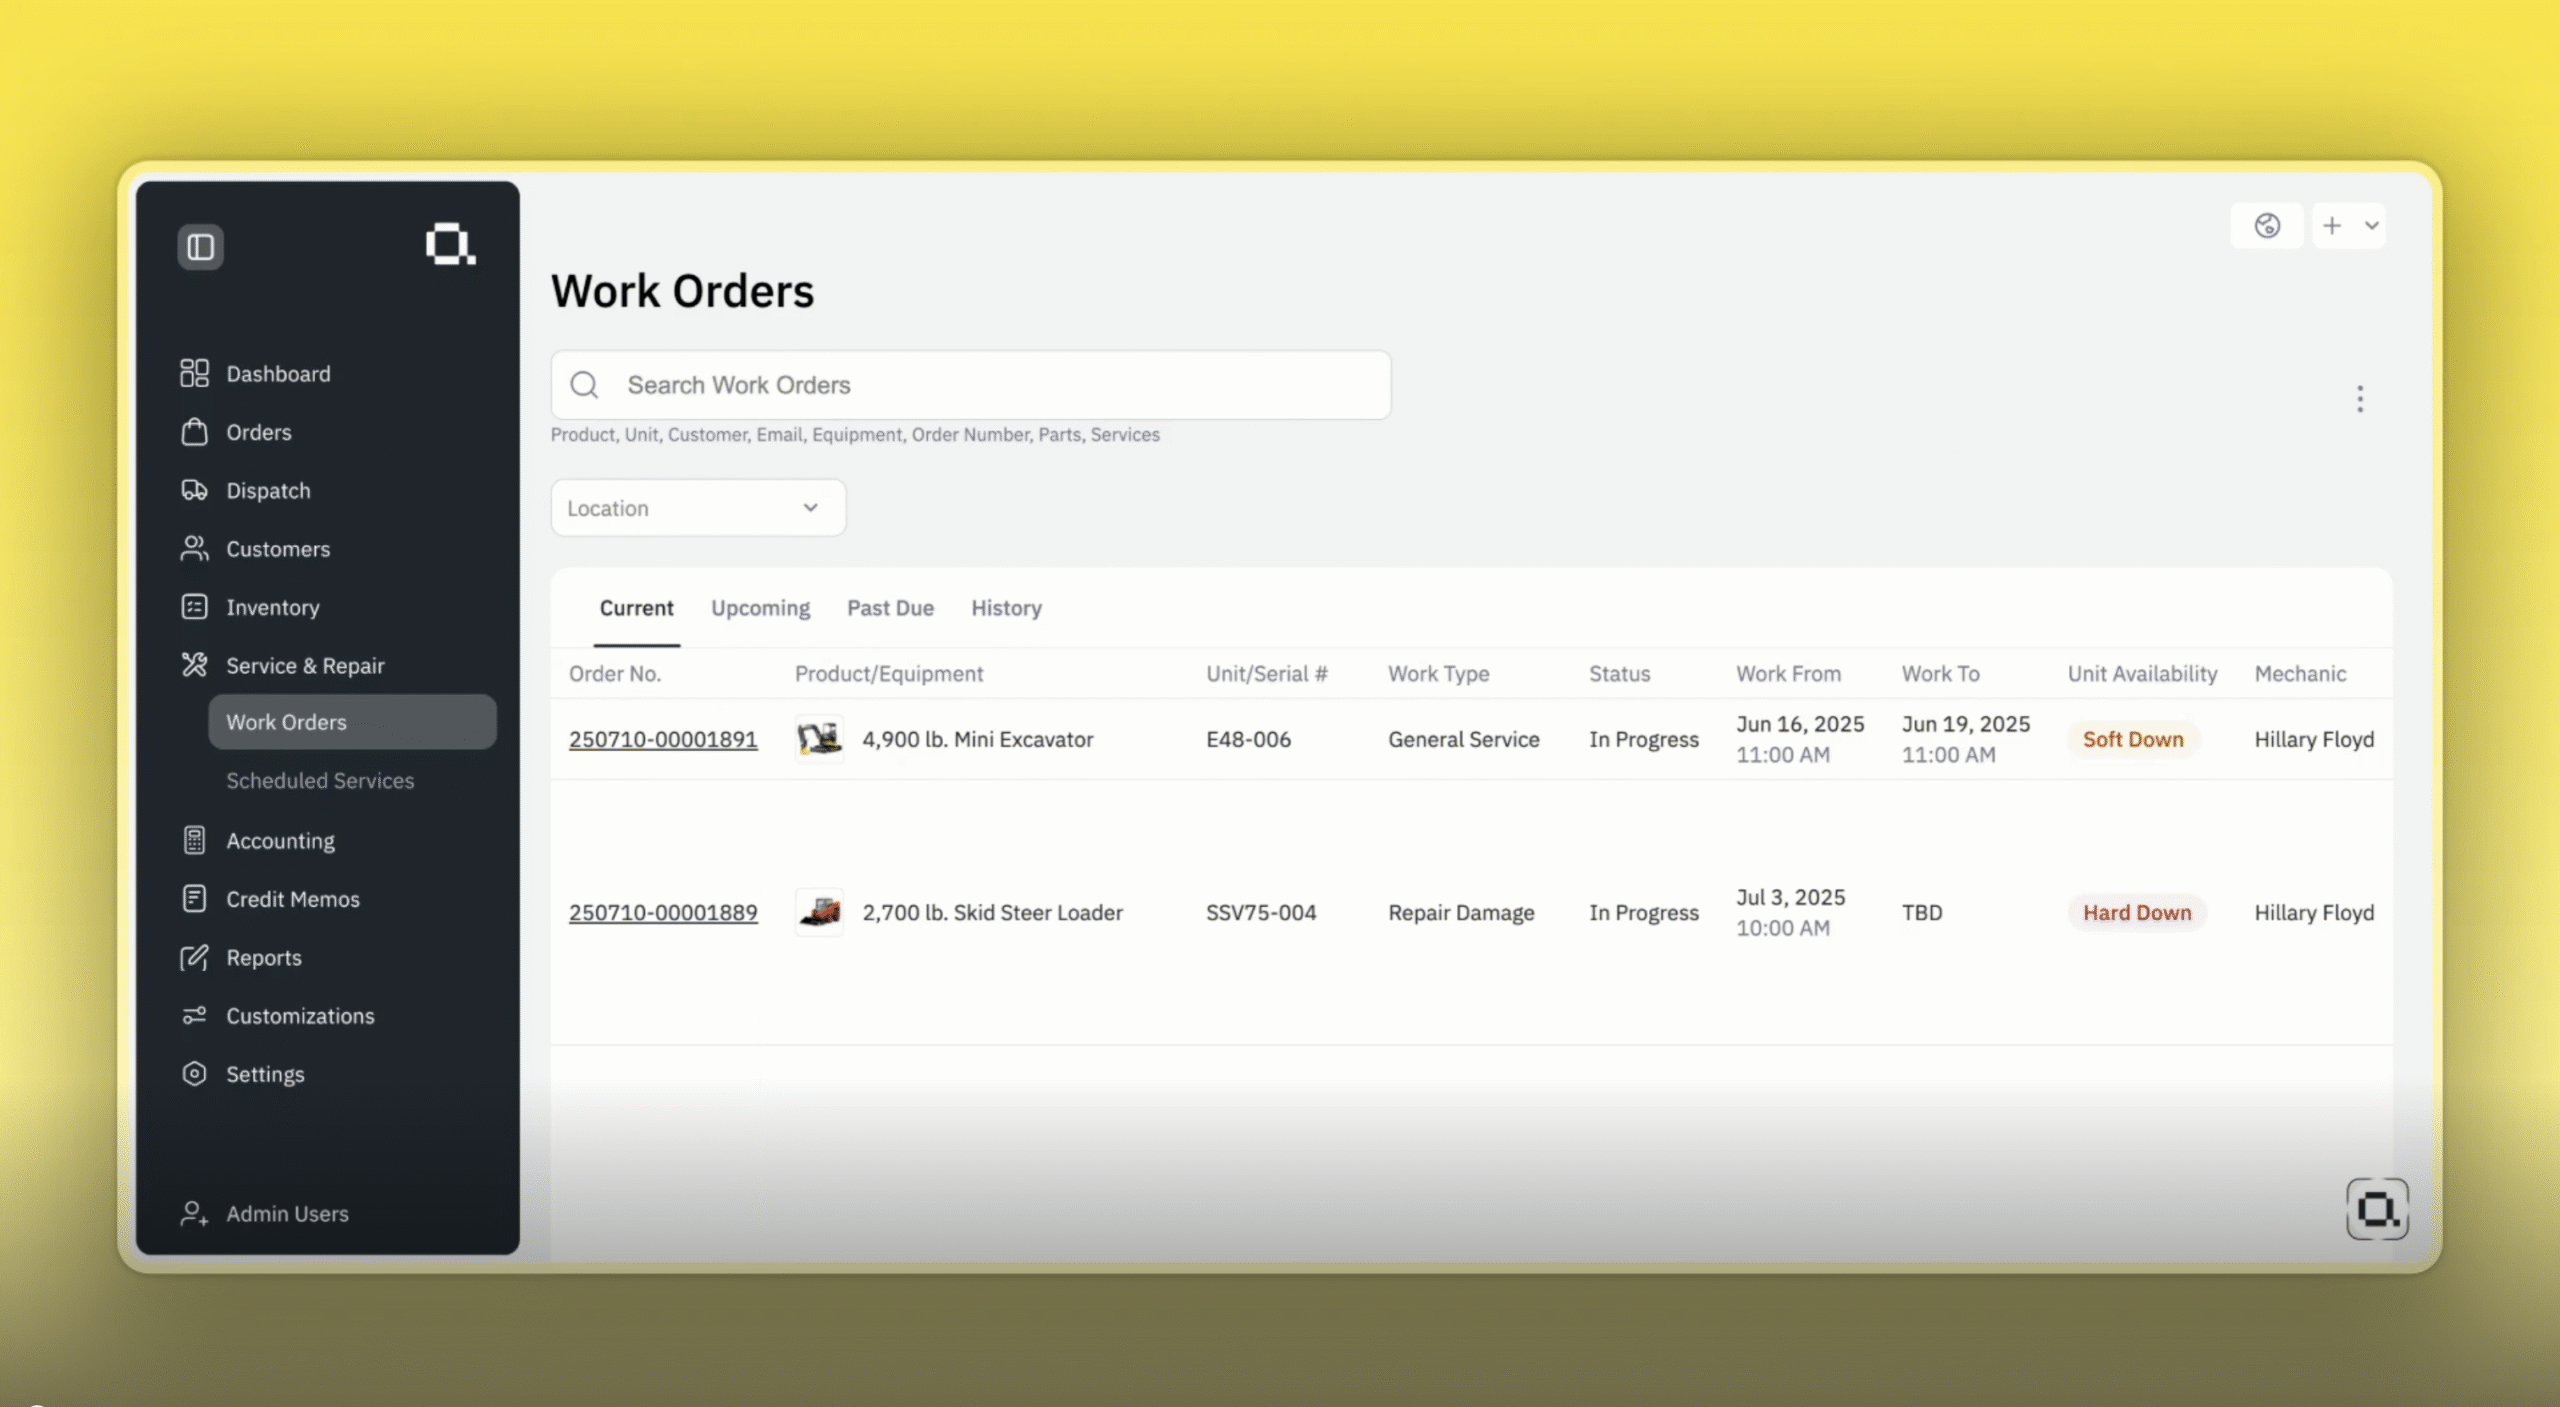Click the Scheduled Services menu entry
The image size is (2560, 1407).
click(319, 781)
